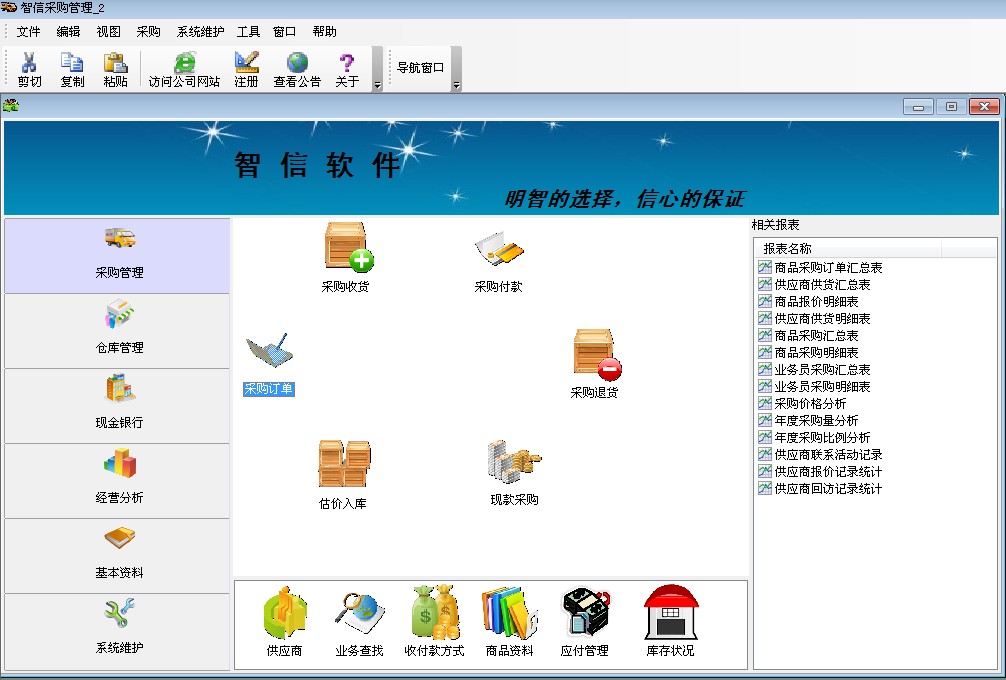Expand overflow arrow next to 导航窗口

[x=457, y=86]
